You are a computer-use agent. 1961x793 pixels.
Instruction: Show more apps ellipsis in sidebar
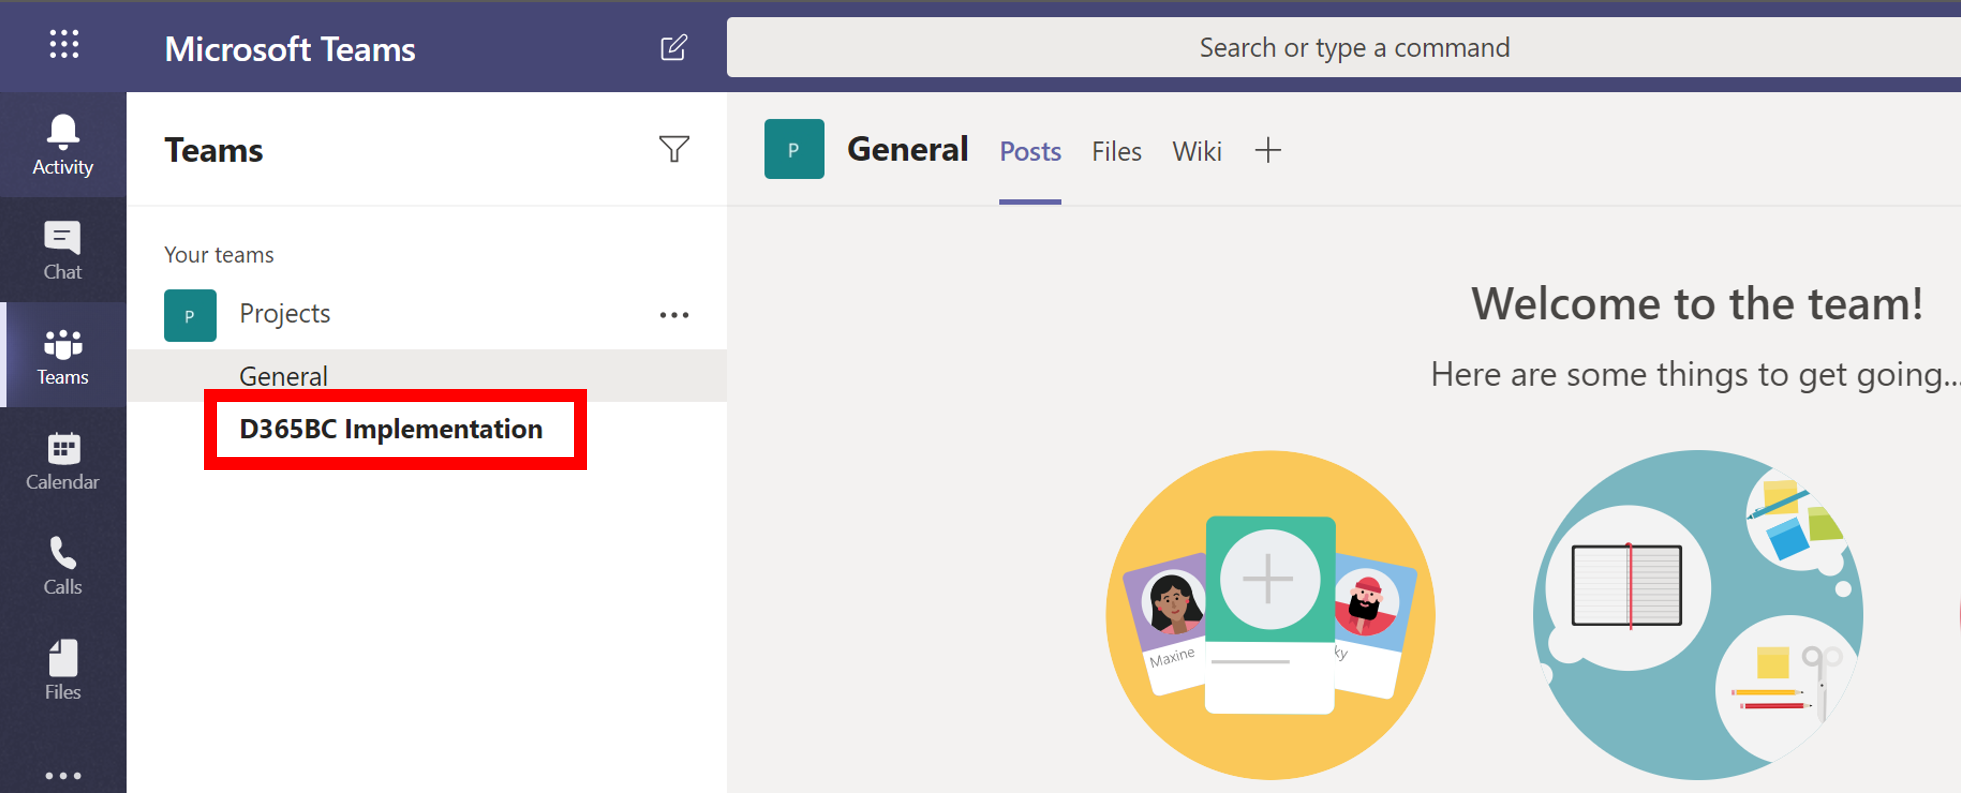[x=63, y=775]
